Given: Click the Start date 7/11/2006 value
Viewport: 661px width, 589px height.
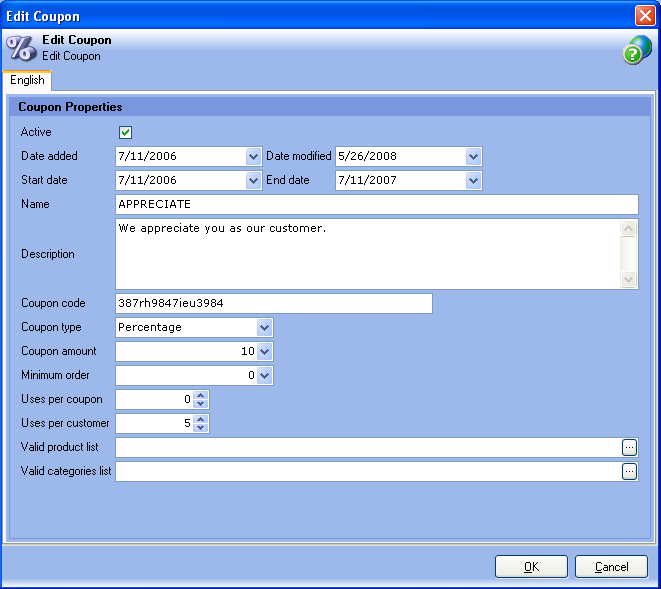Looking at the screenshot, I should click(147, 180).
